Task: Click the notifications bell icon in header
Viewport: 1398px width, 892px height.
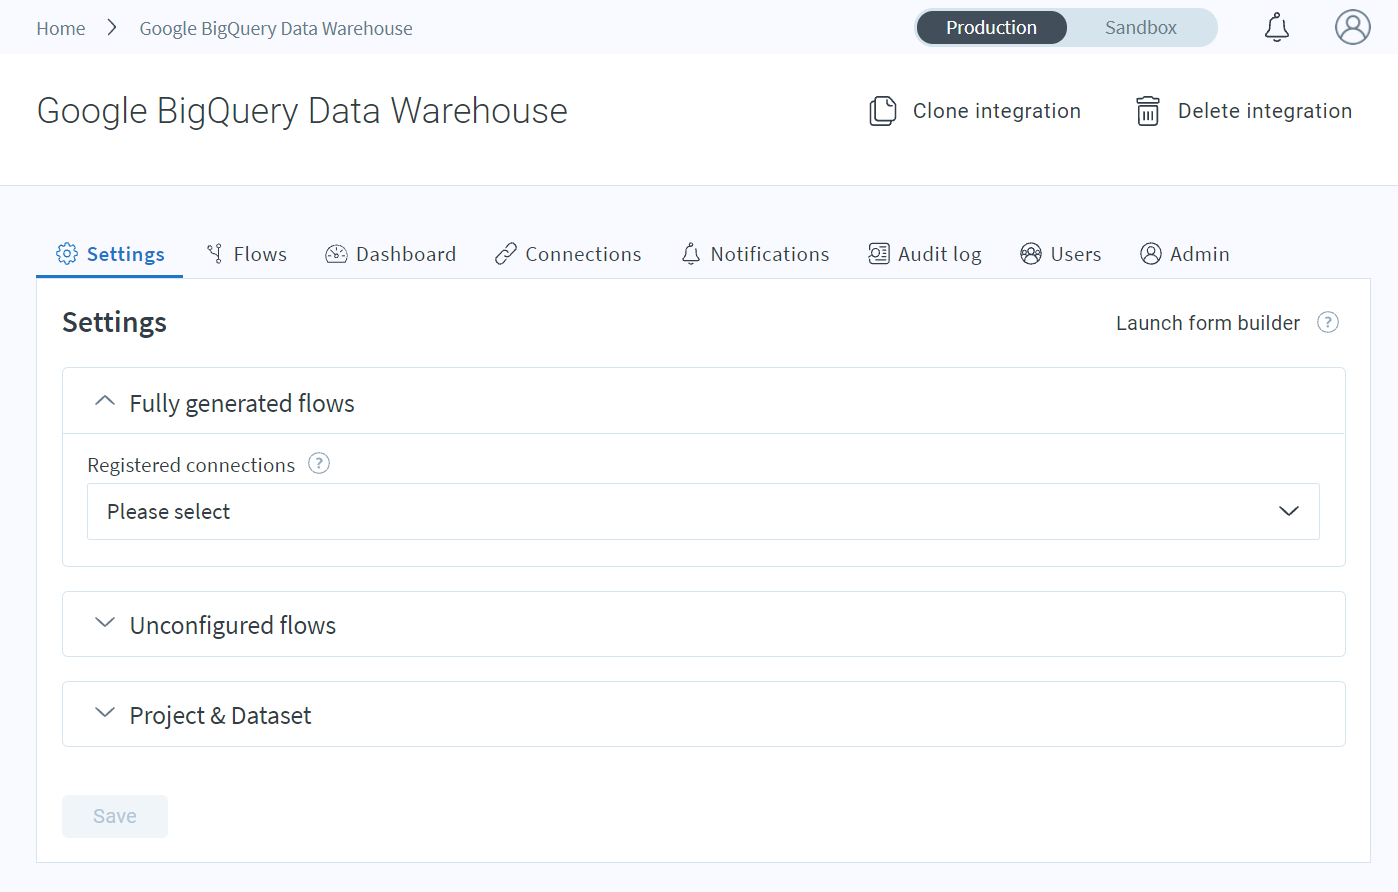Action: coord(1276,28)
